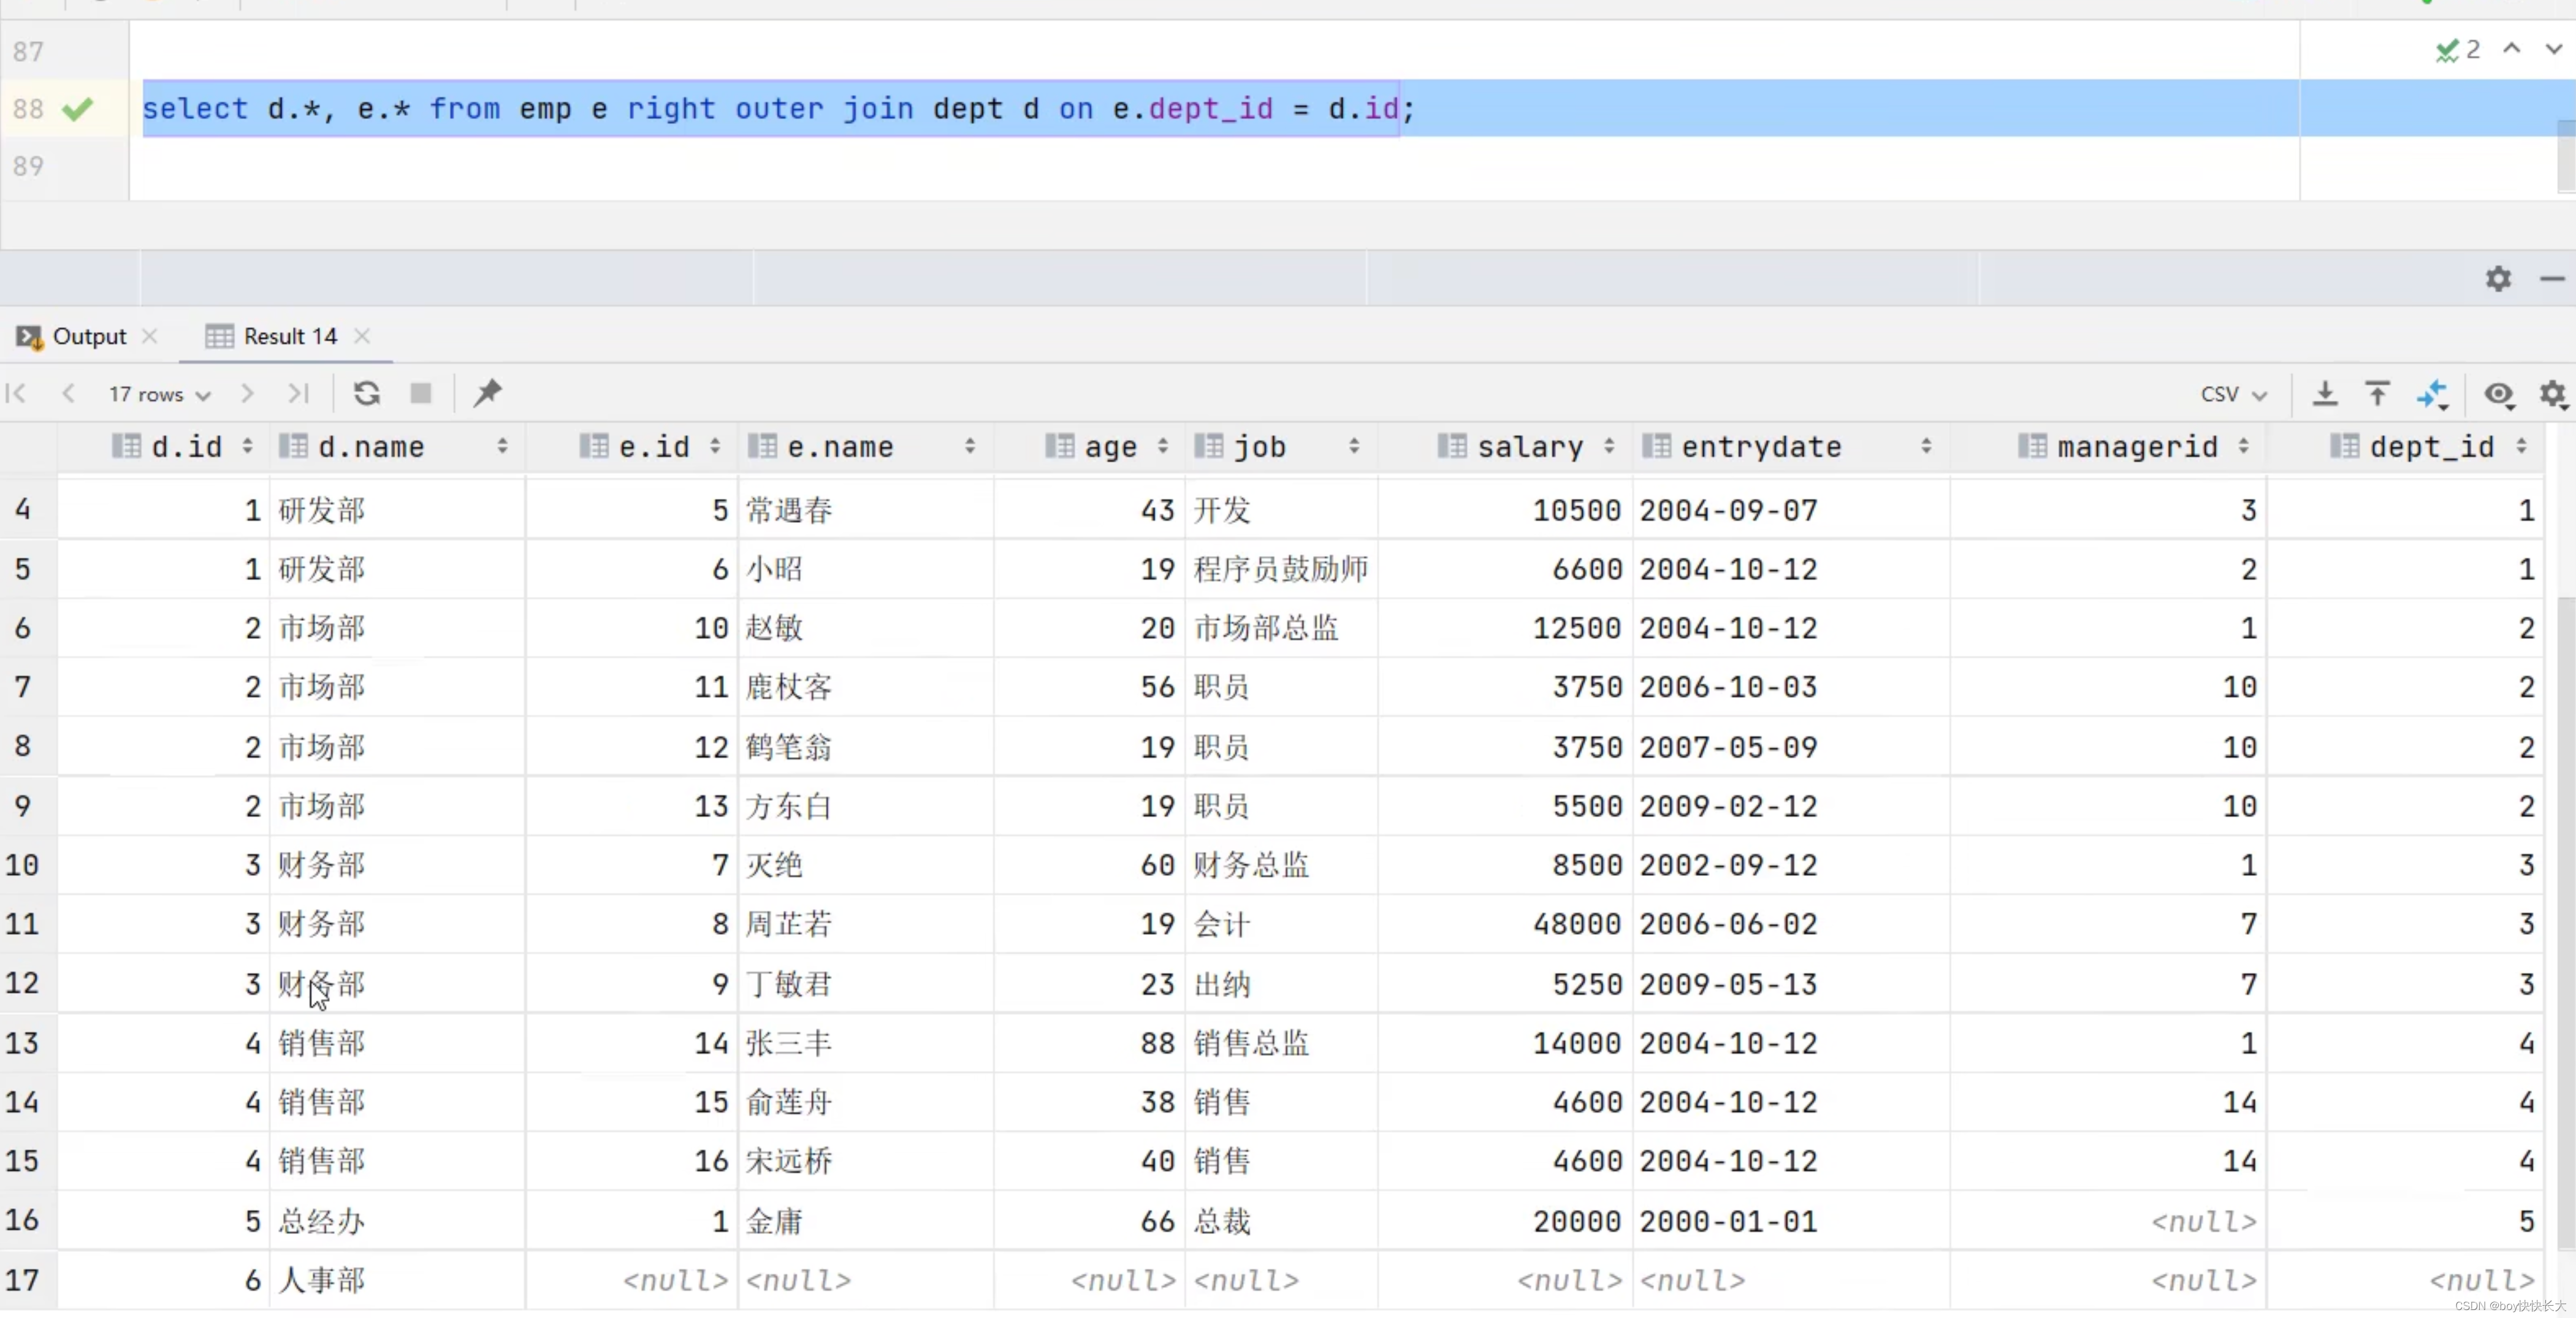Close the Result 14 tab
Screen dimensions: 2576x1318
[x=362, y=336]
